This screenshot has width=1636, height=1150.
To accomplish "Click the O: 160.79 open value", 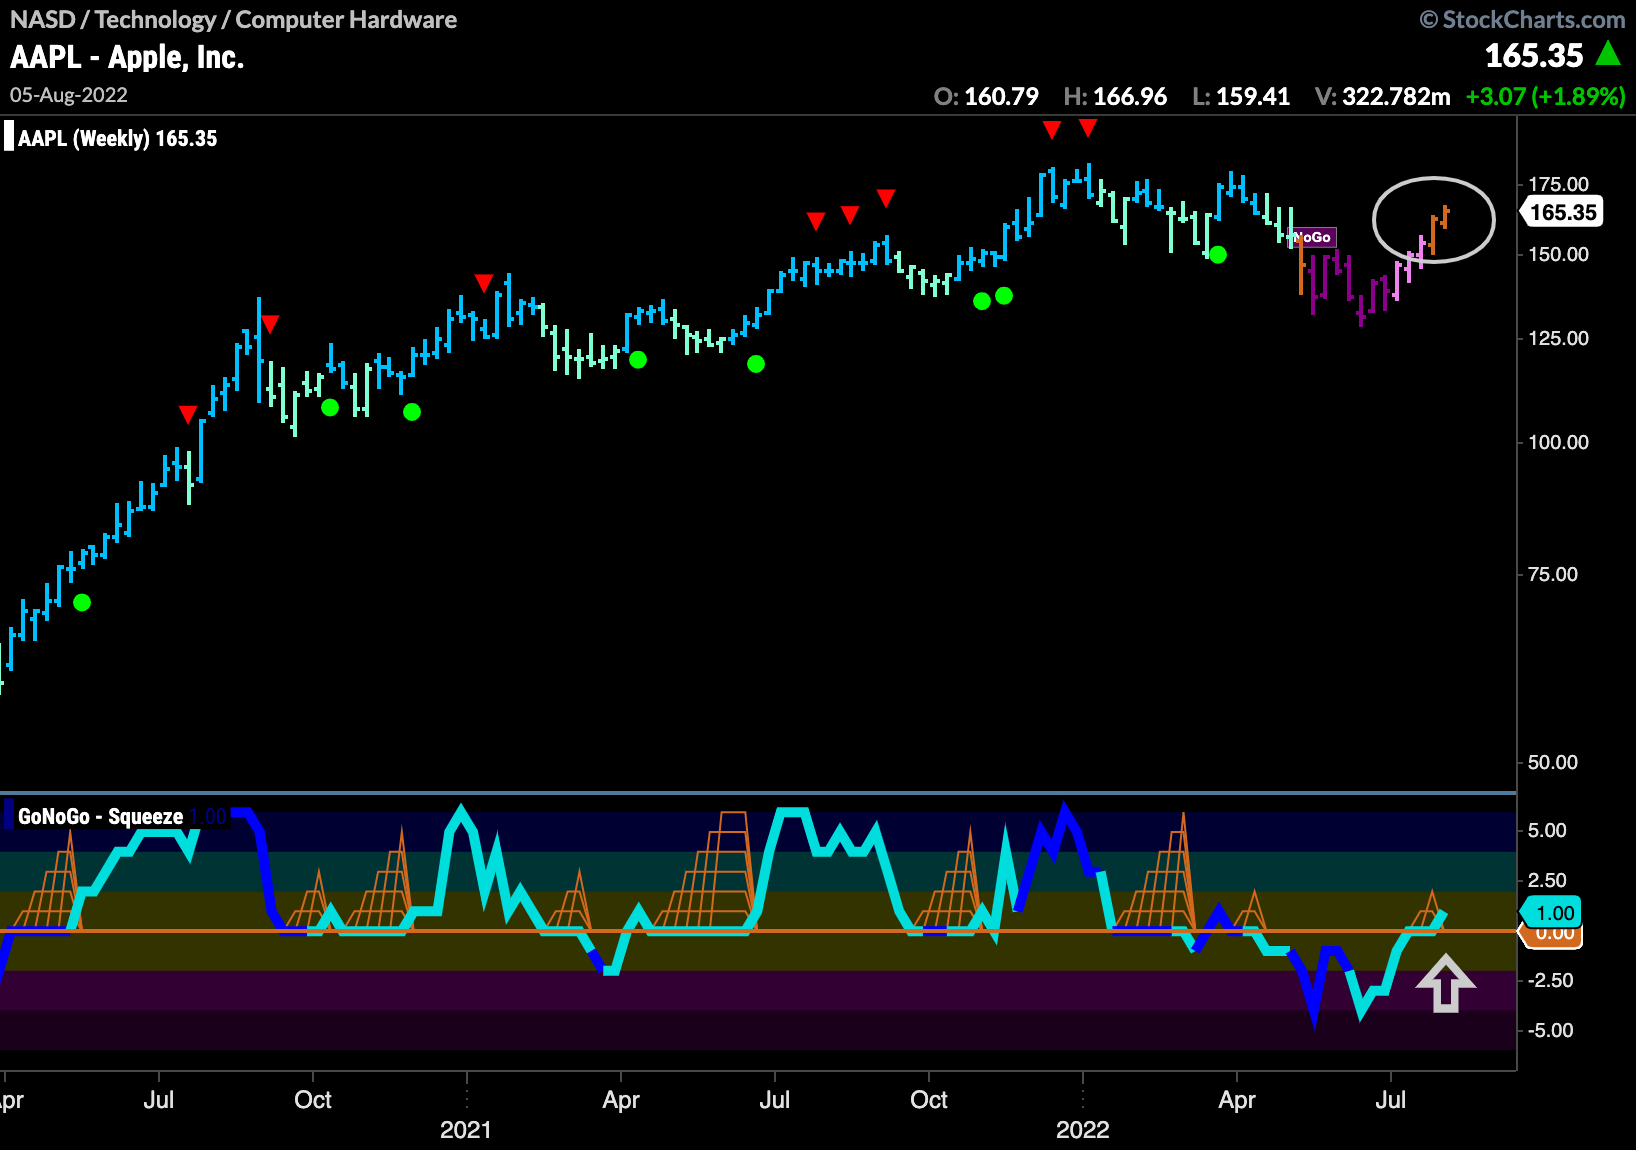I will coord(986,96).
